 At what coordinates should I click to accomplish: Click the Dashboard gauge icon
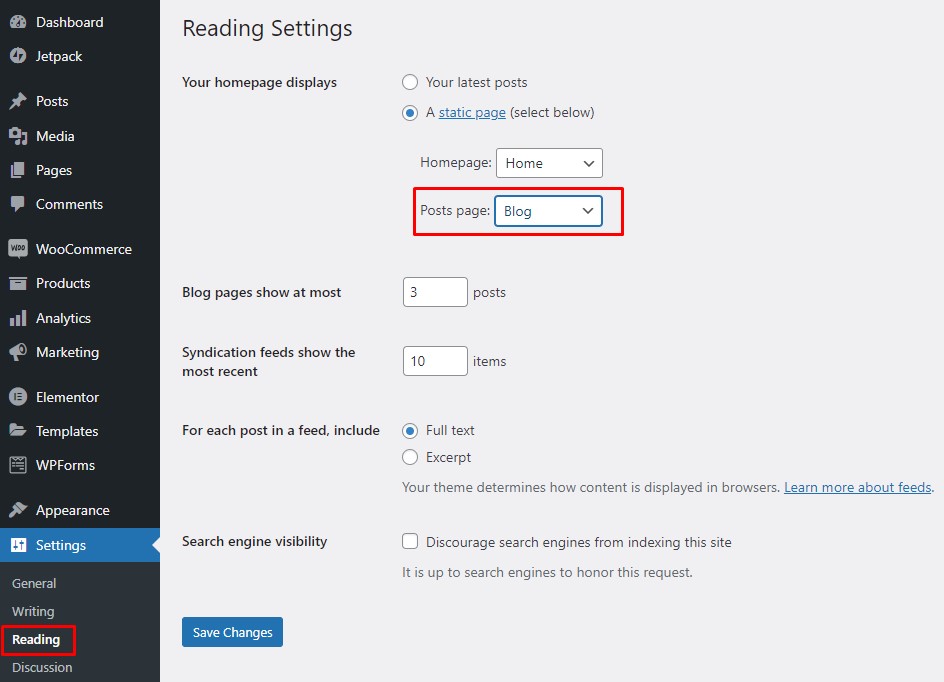click(18, 22)
